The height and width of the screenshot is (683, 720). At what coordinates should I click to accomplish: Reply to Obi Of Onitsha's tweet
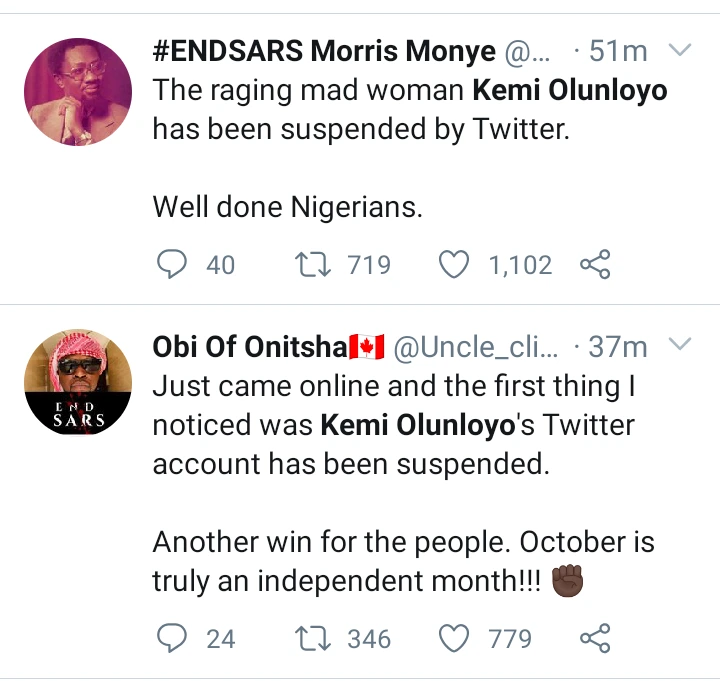tap(173, 637)
